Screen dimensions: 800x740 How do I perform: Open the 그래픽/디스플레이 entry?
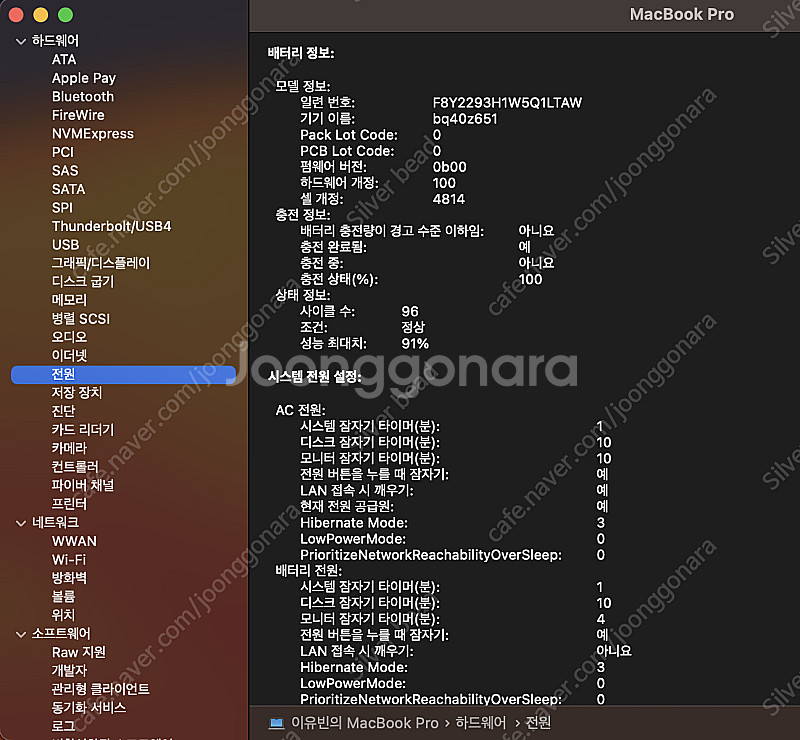[101, 263]
